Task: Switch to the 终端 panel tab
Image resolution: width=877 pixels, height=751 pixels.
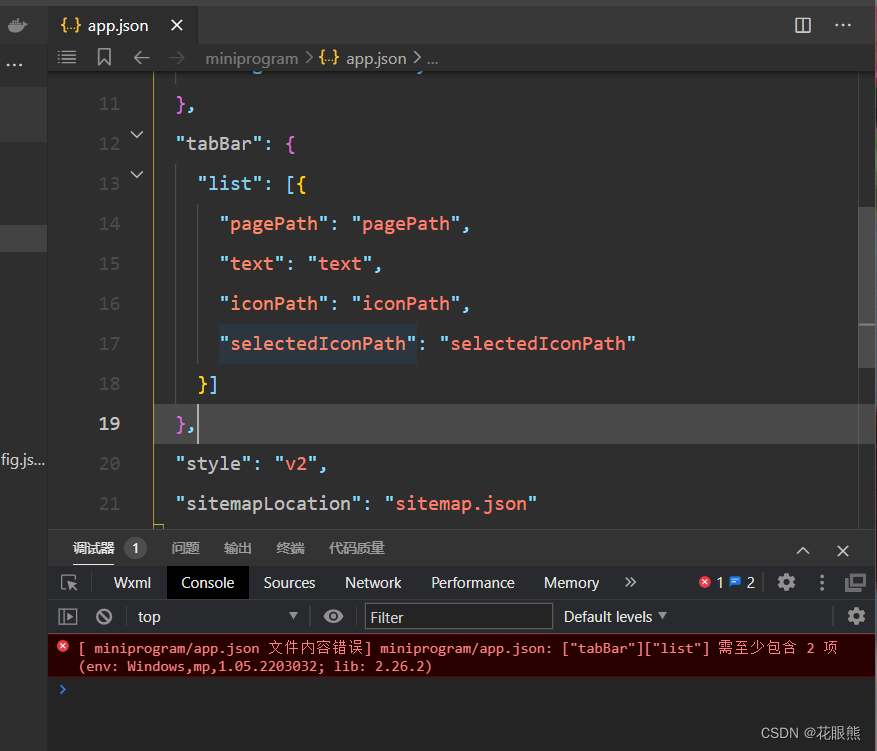Action: pyautogui.click(x=290, y=548)
